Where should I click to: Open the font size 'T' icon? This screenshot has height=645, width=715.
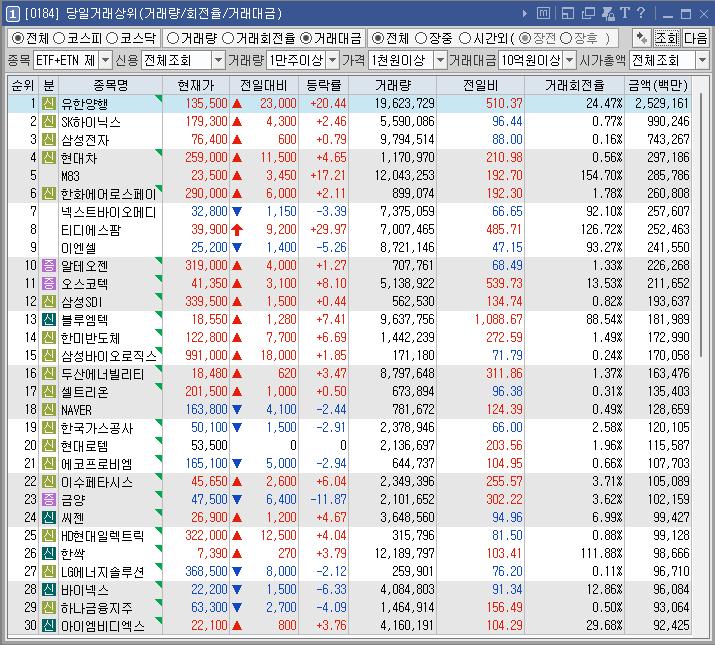point(625,13)
